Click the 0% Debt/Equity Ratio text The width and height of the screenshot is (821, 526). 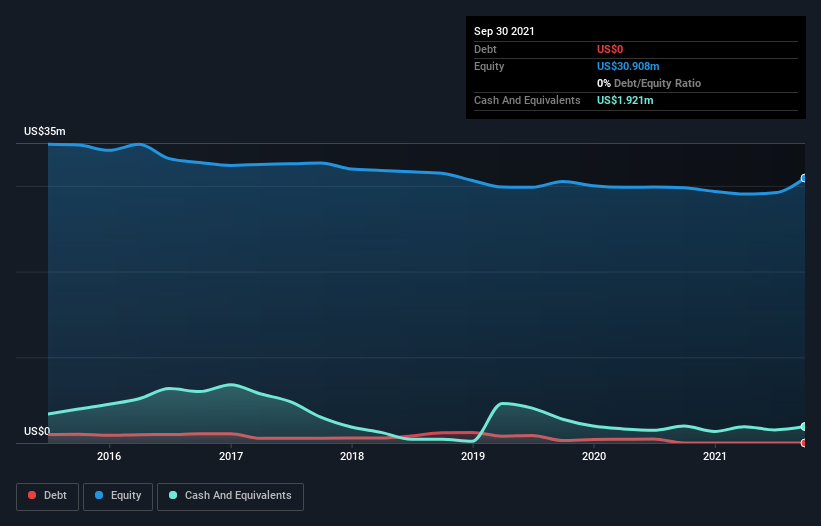(649, 83)
